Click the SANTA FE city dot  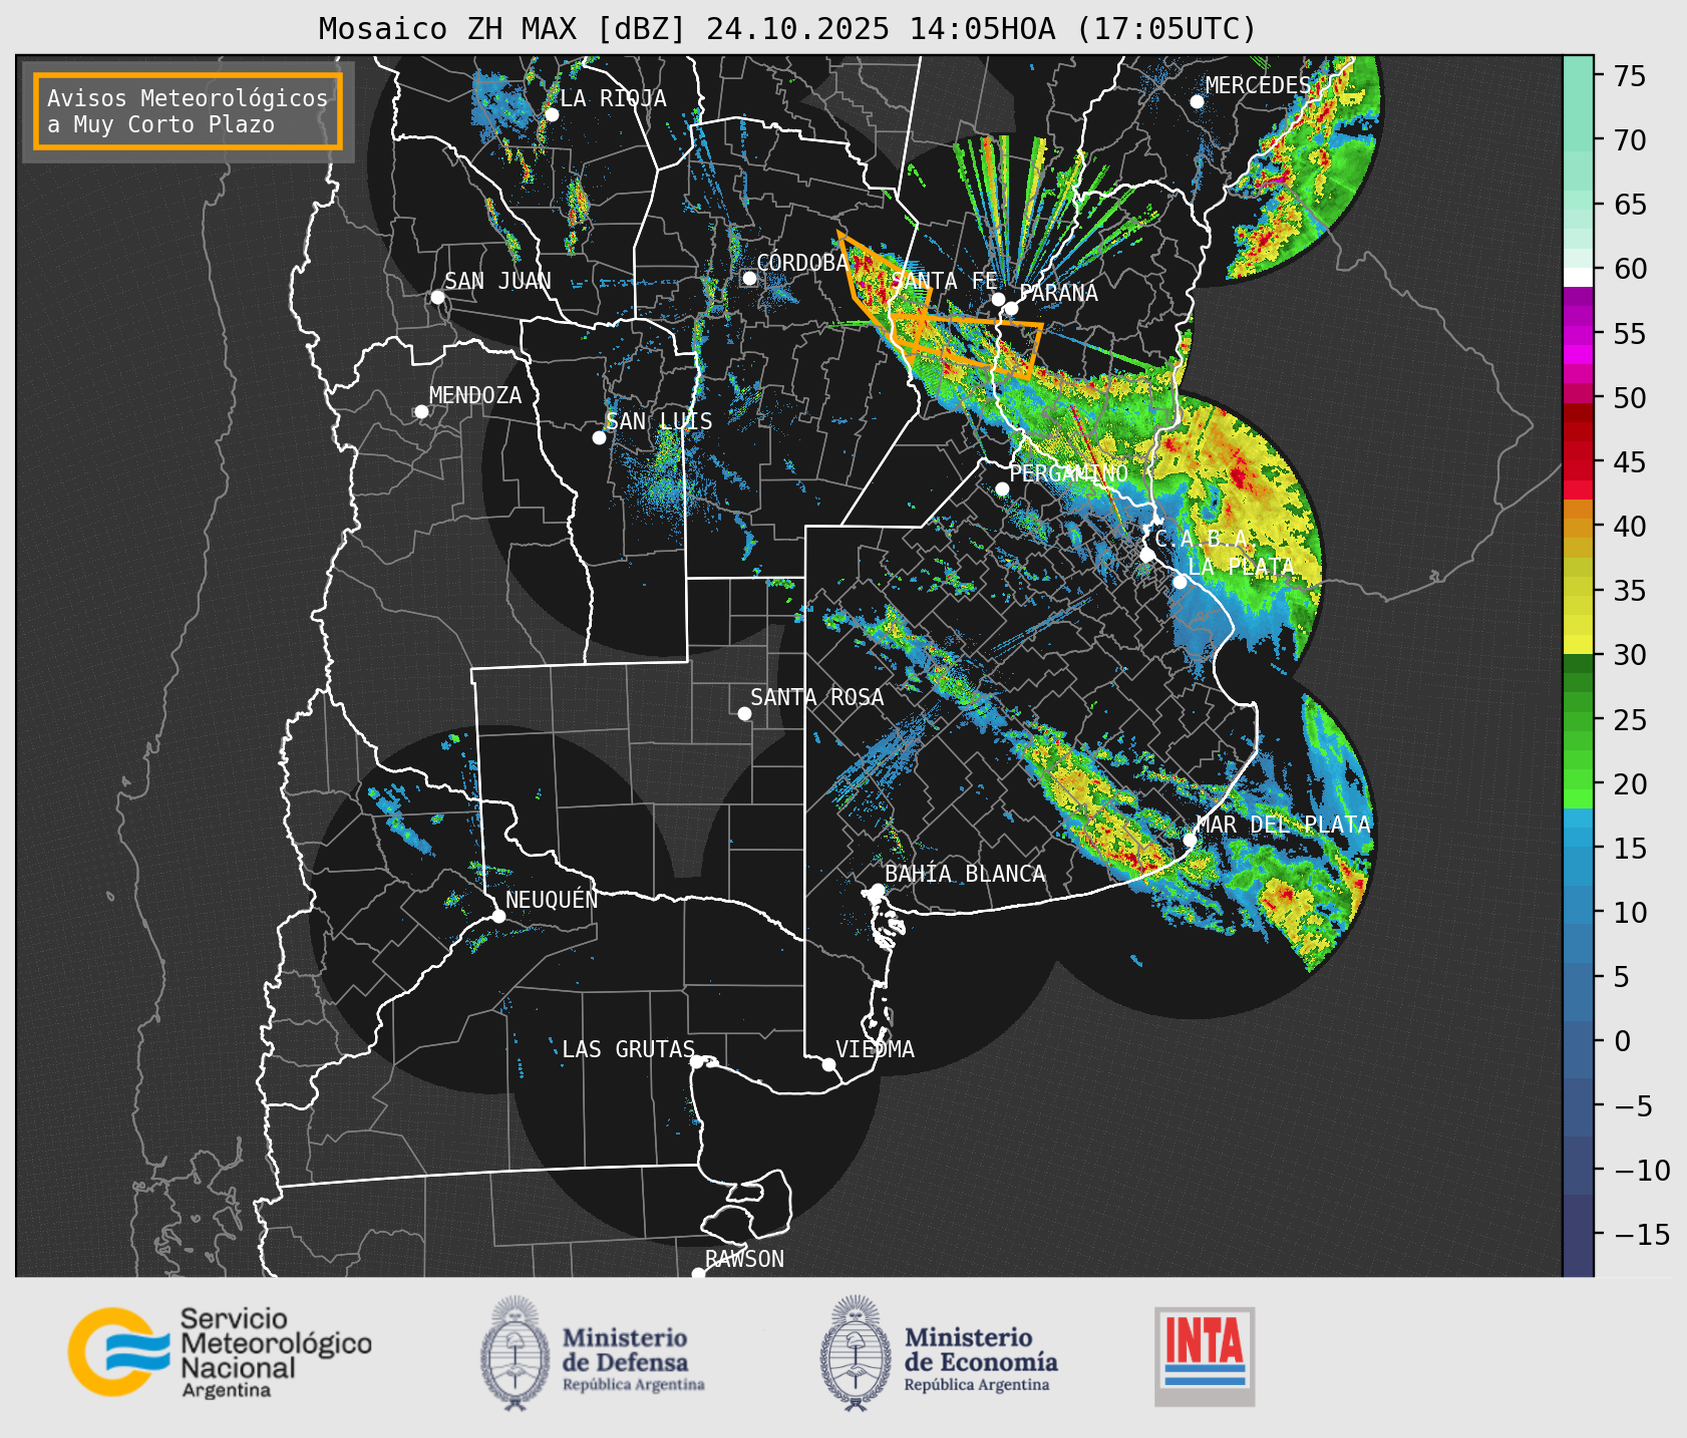998,299
